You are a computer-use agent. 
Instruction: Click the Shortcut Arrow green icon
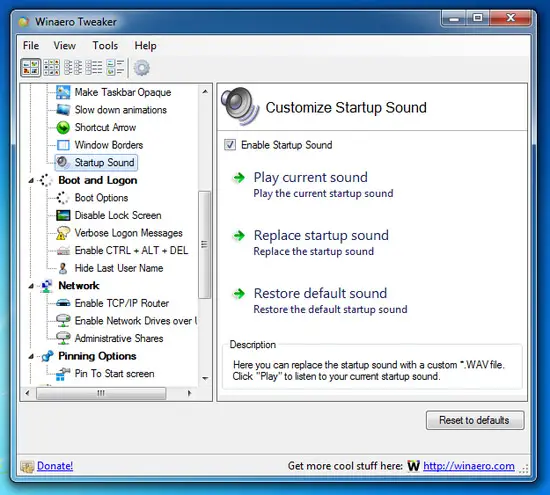click(63, 127)
